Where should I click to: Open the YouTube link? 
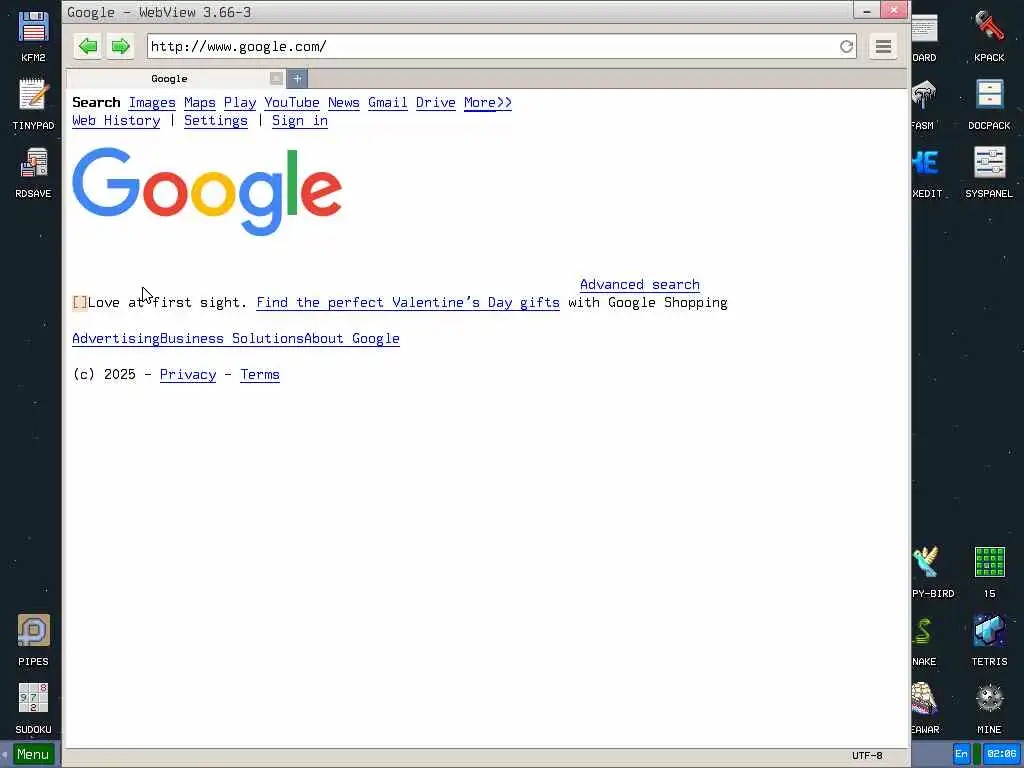point(291,103)
